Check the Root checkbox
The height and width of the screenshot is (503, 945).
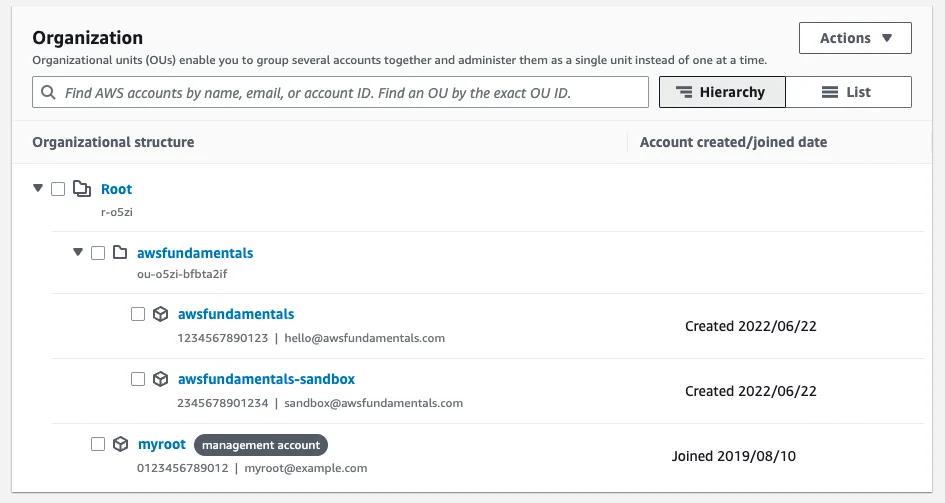point(58,189)
